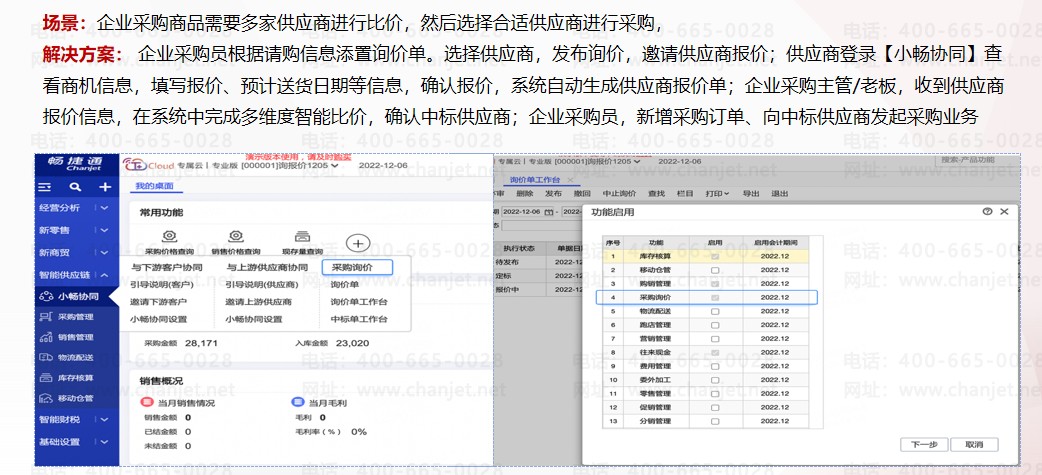
Task: Toggle the checked 库存核算 checkbox
Action: click(715, 256)
